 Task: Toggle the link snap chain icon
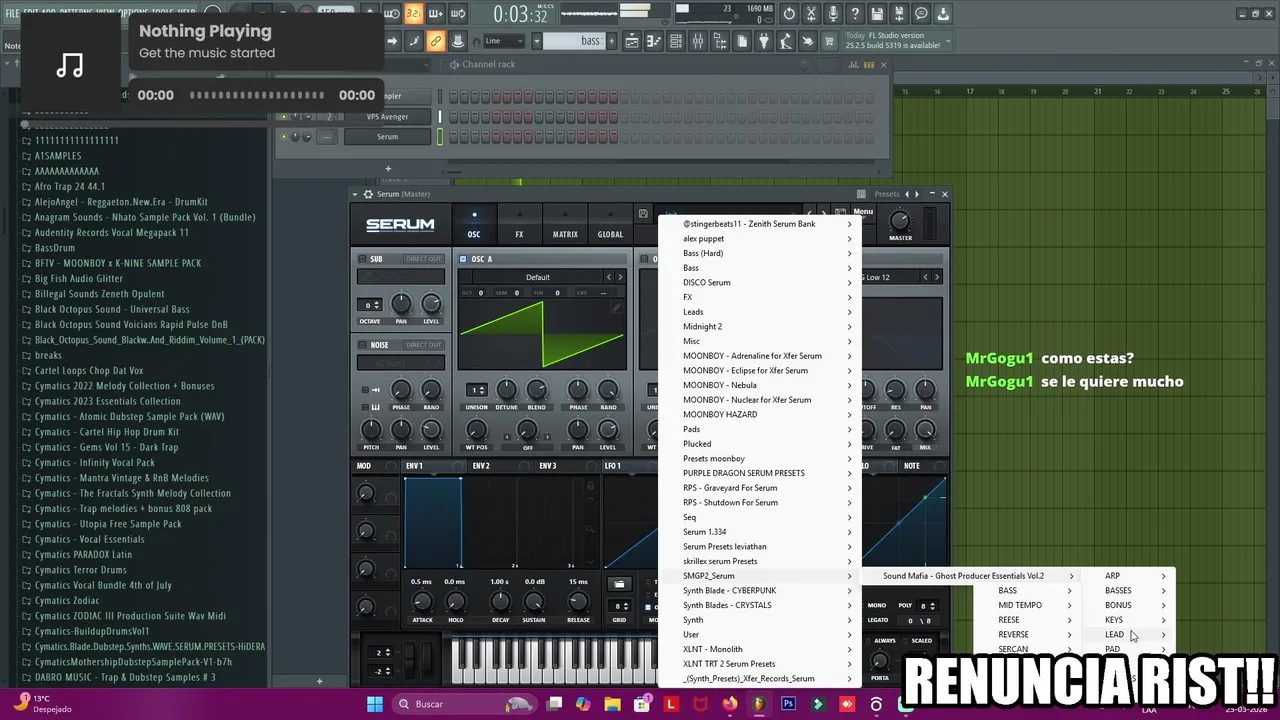pyautogui.click(x=435, y=41)
